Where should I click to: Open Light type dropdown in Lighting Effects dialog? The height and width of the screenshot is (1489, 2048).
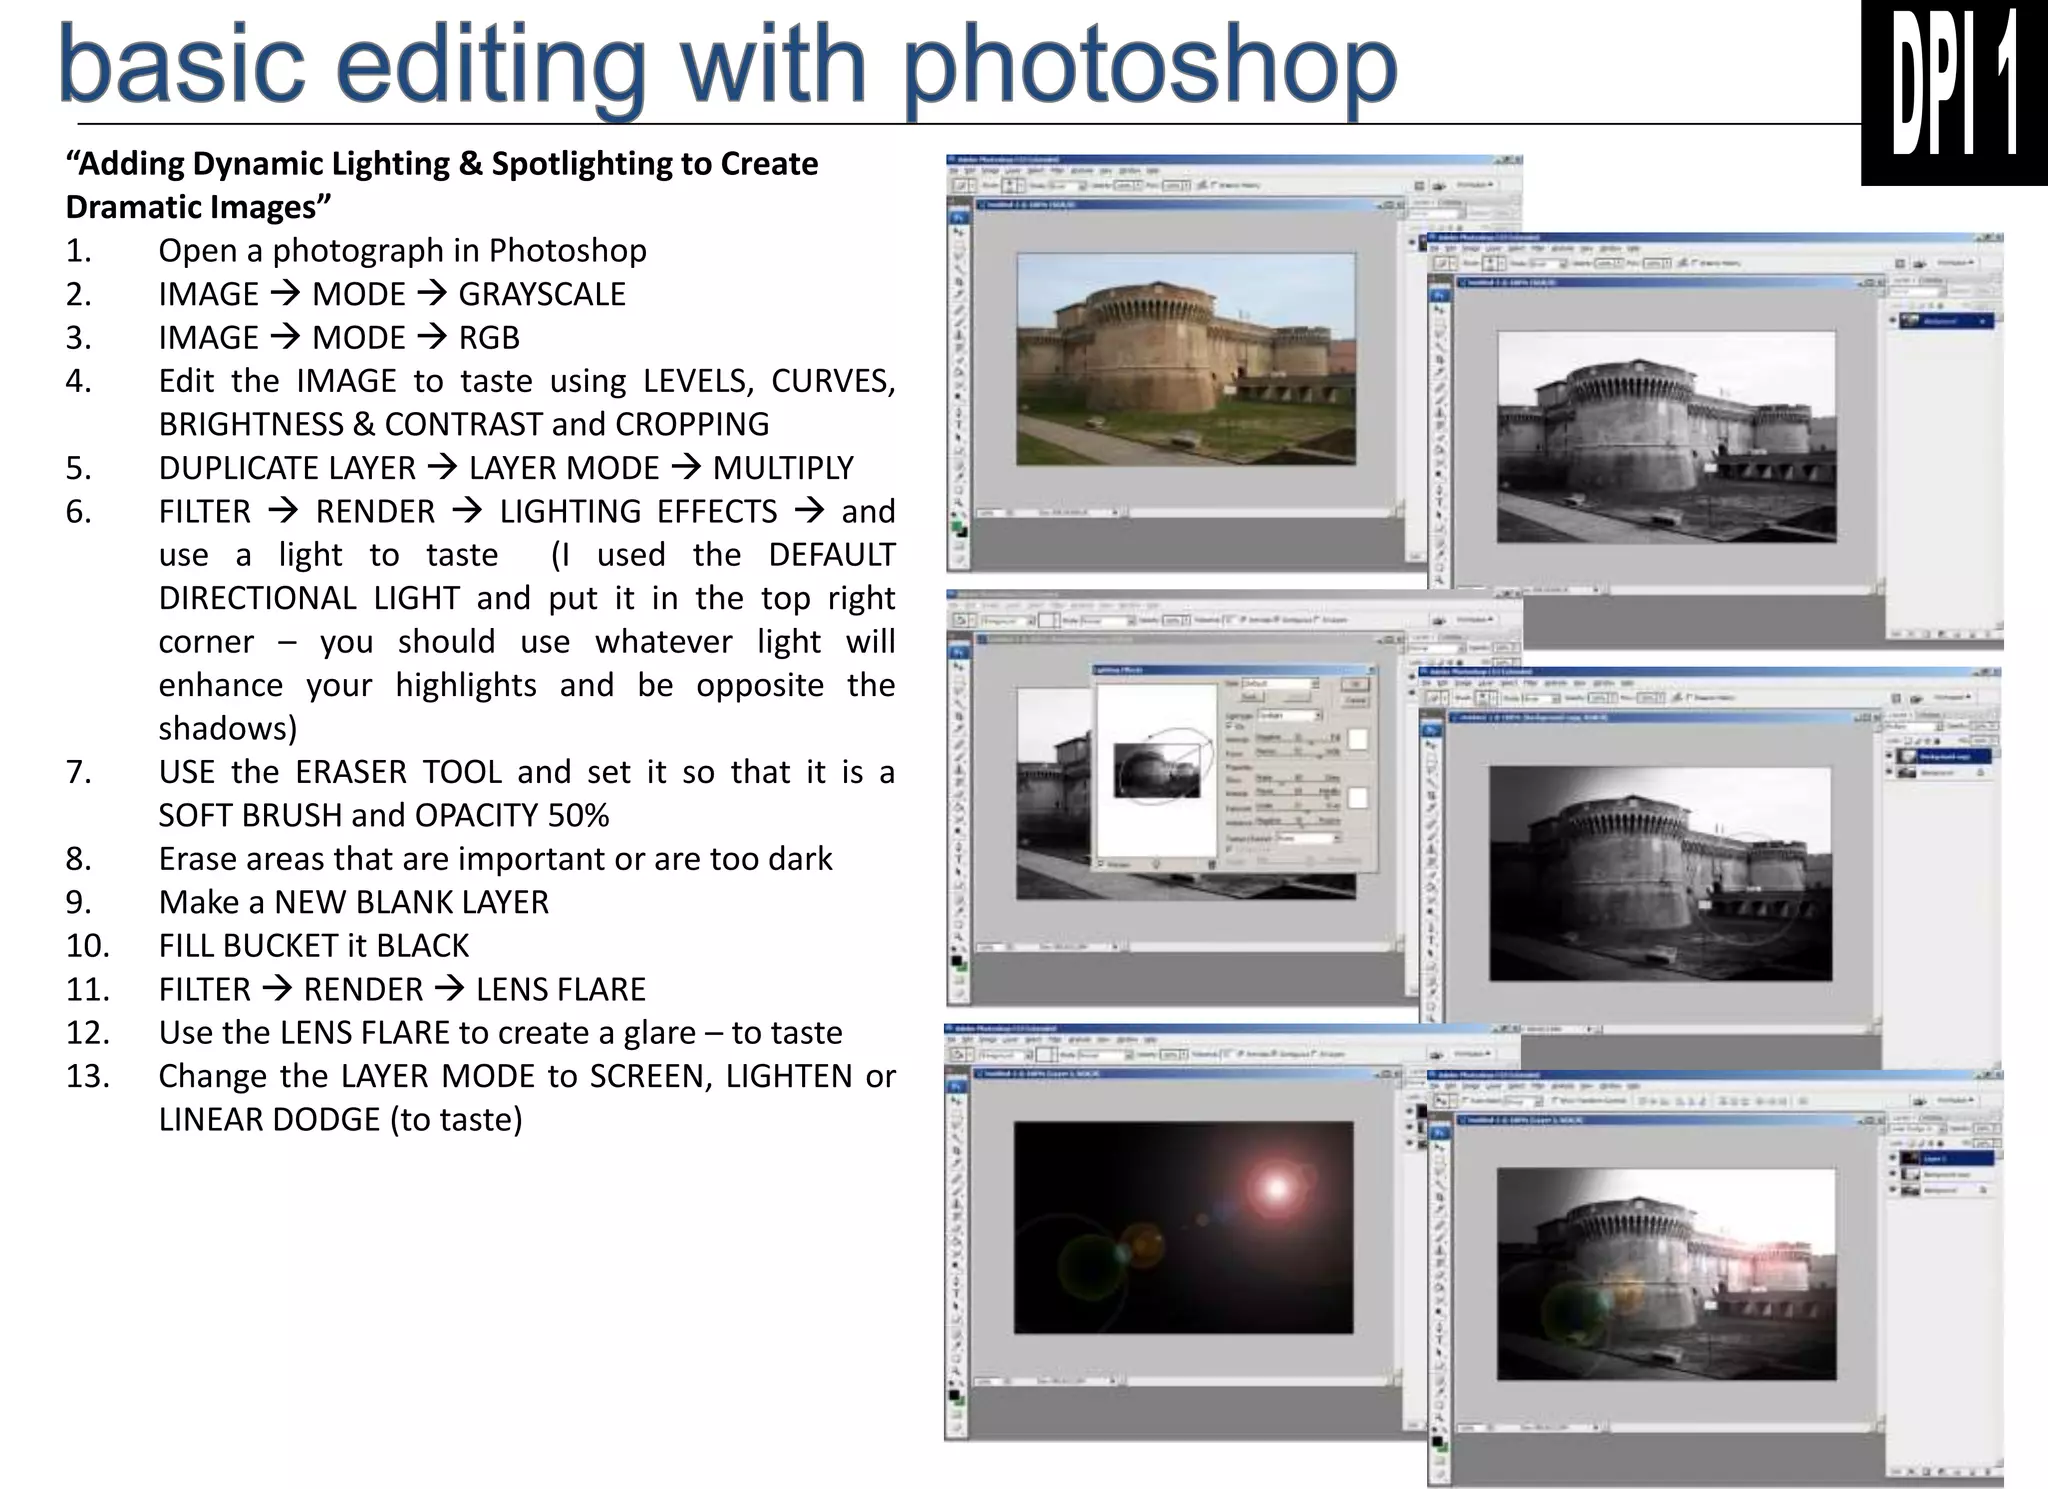coord(1290,715)
